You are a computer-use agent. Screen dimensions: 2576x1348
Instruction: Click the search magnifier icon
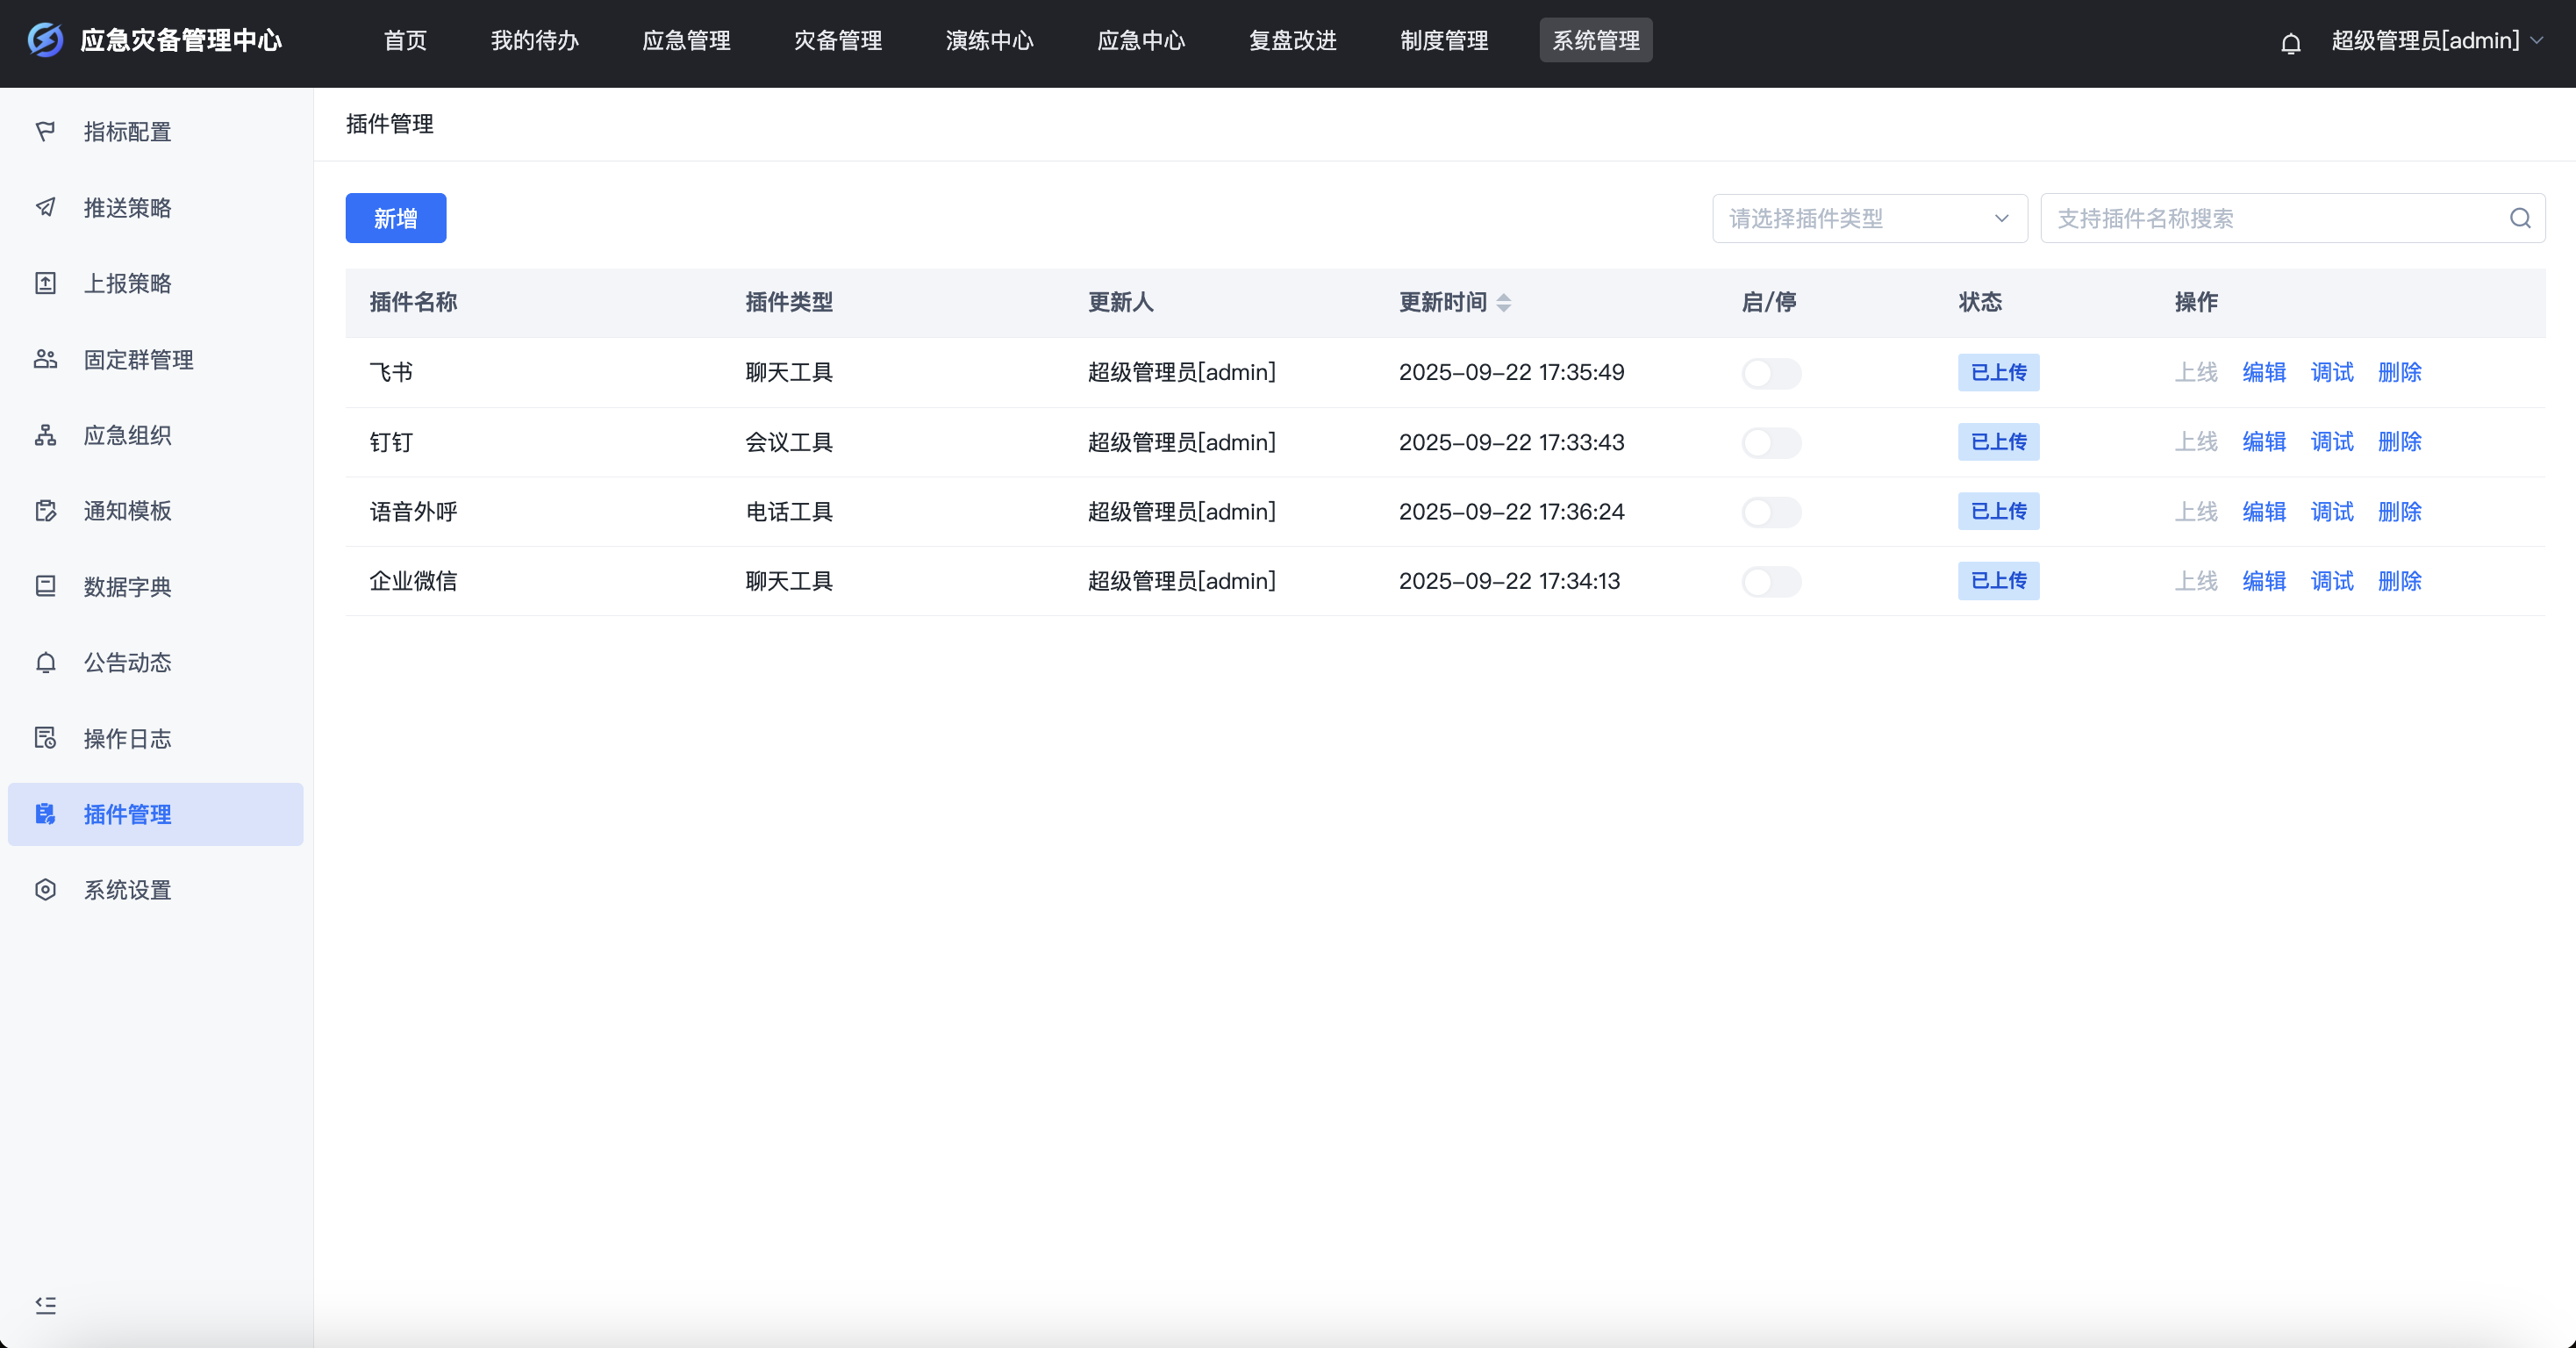coord(2519,218)
